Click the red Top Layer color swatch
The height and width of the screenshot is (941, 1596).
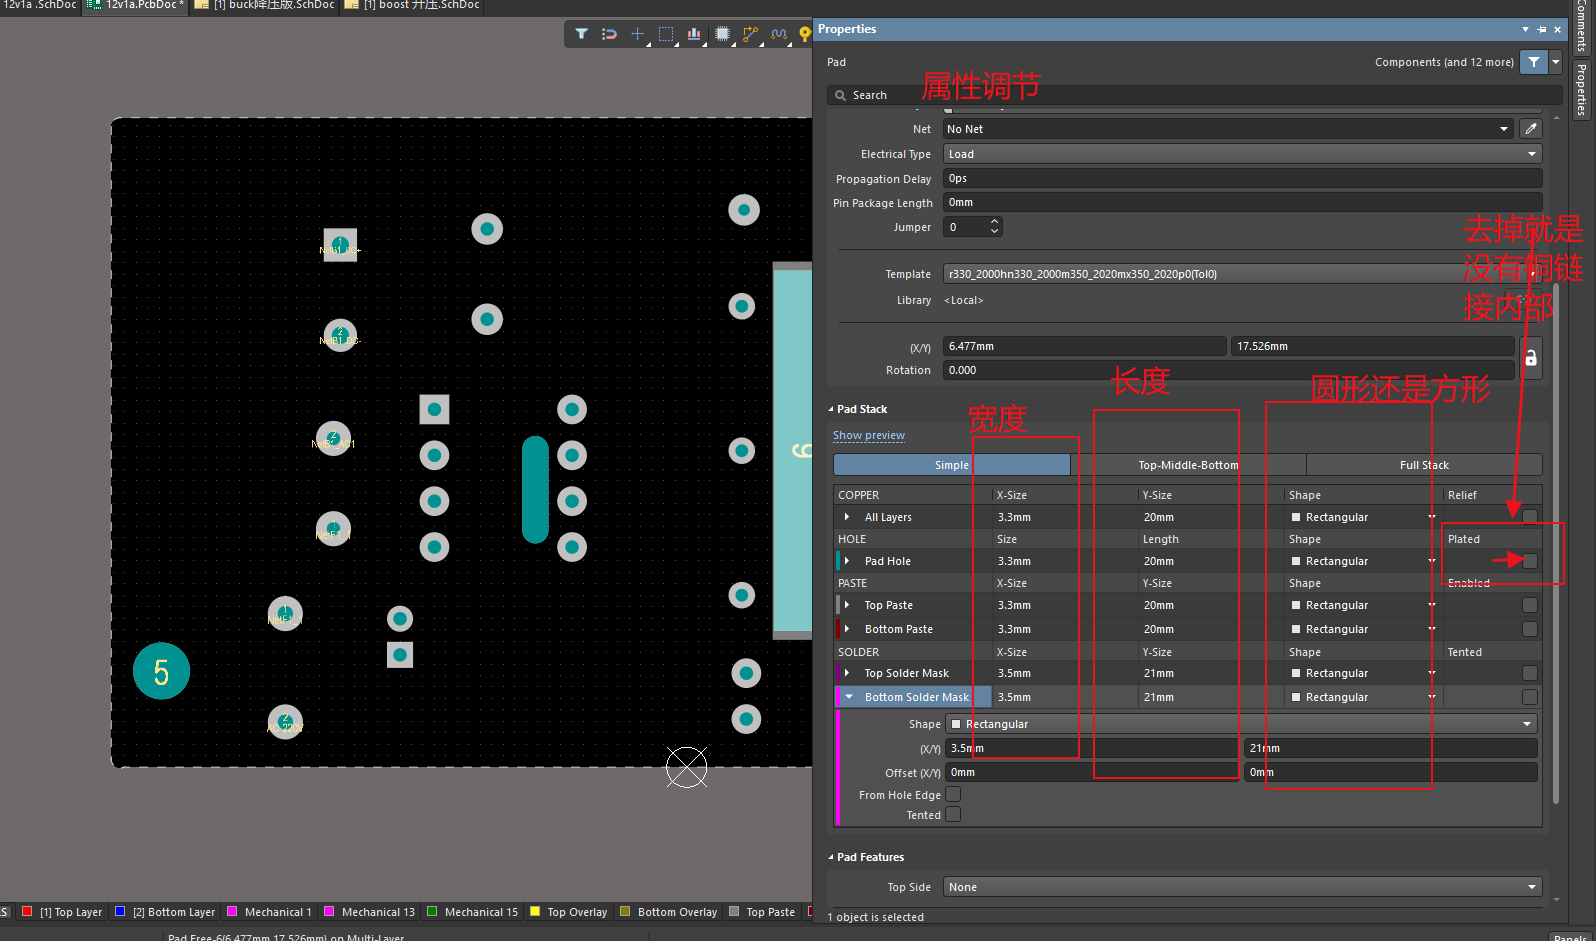point(27,912)
